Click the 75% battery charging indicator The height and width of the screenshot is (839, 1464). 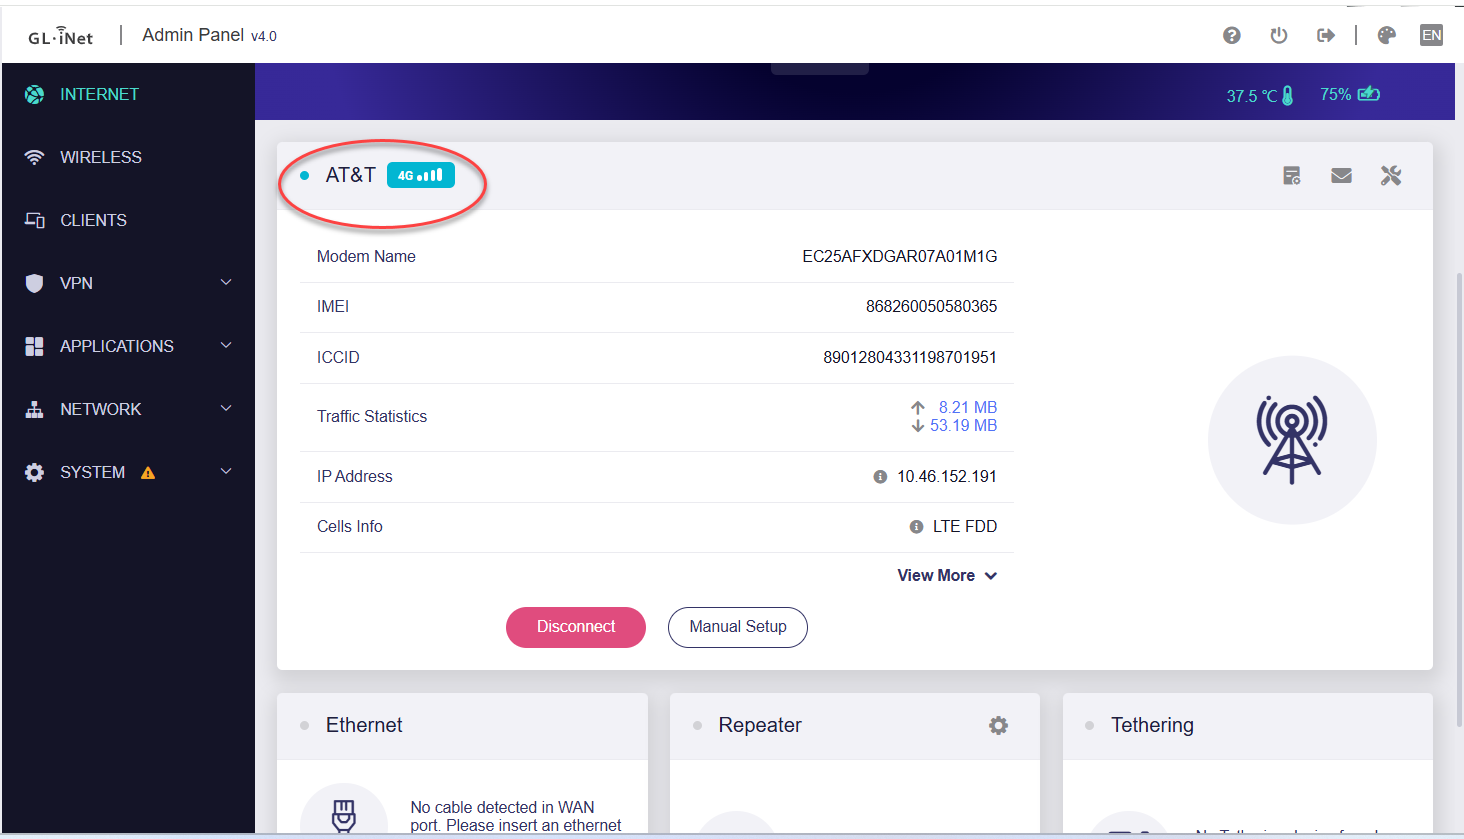point(1350,94)
